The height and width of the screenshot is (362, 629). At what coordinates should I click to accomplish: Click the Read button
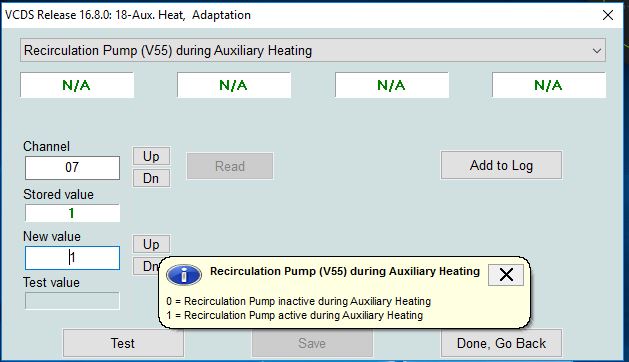coord(230,166)
